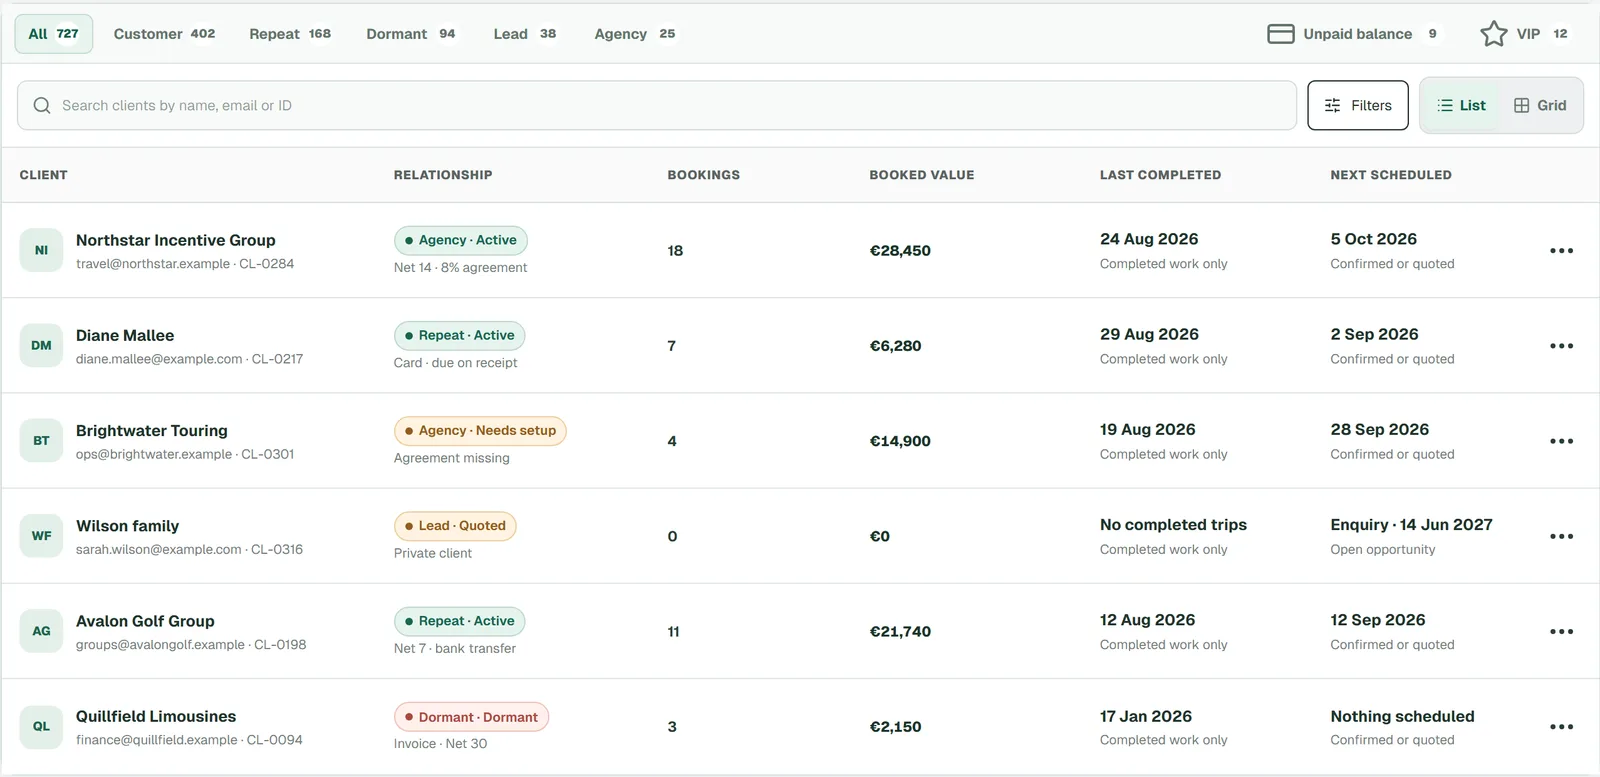This screenshot has height=777, width=1600.
Task: Open Diane Mallee client record
Action: click(x=125, y=335)
